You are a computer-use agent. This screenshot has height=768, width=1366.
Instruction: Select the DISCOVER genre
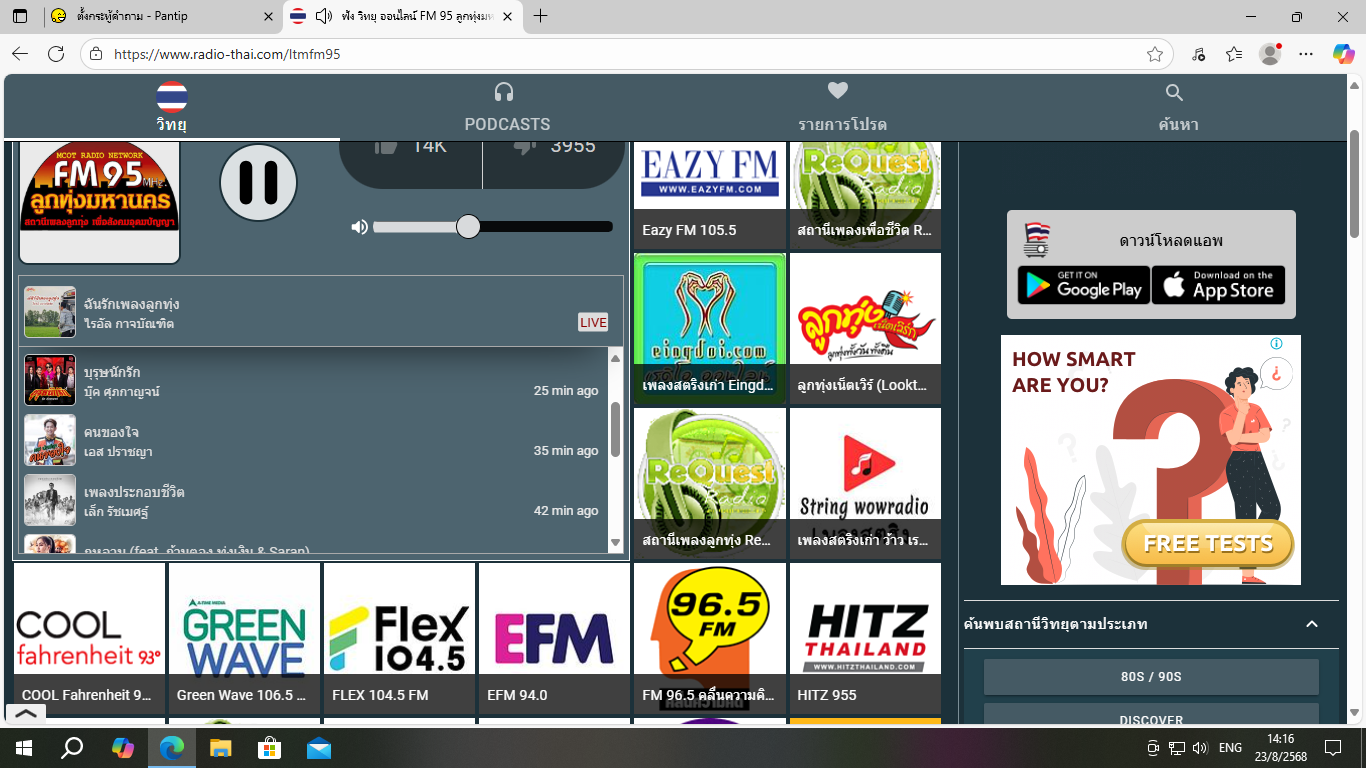pyautogui.click(x=1151, y=714)
